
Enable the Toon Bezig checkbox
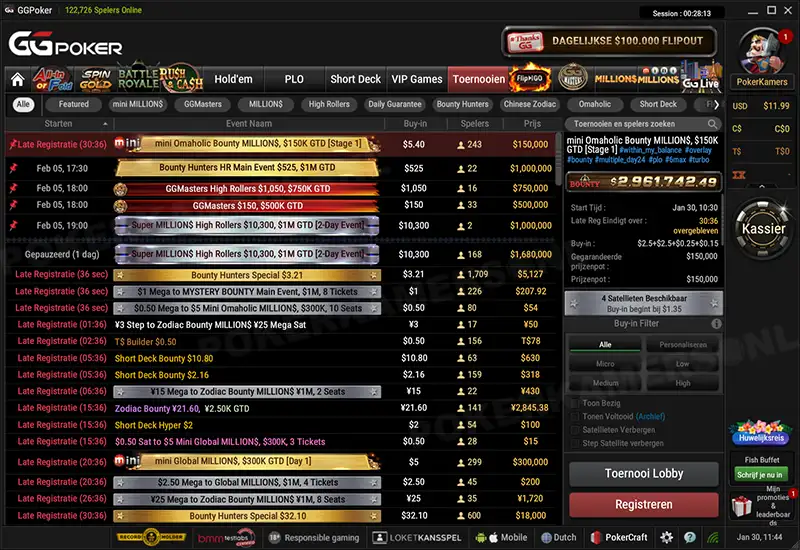click(x=574, y=403)
